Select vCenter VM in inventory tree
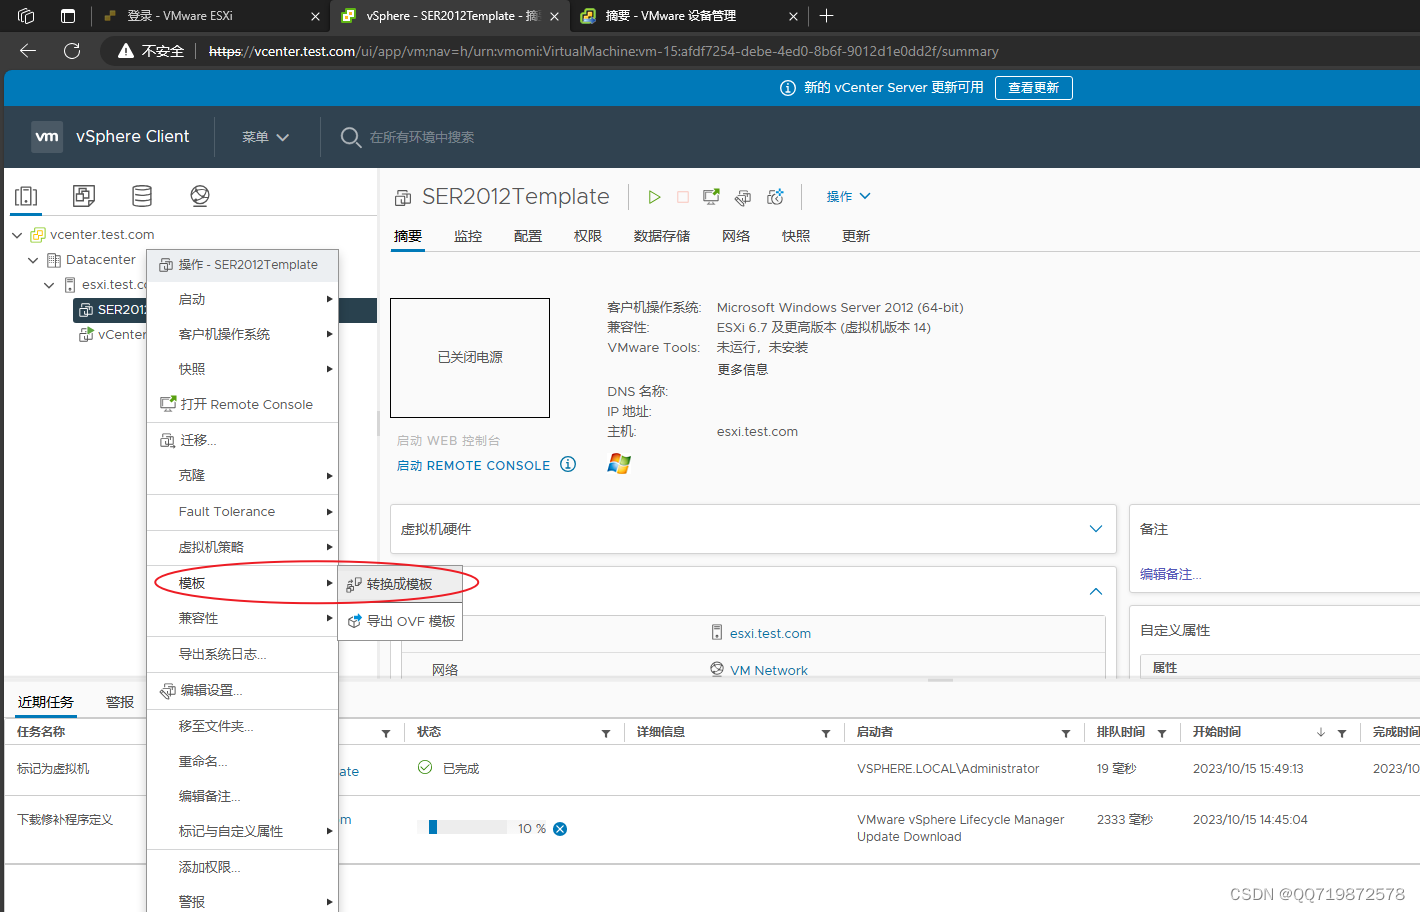This screenshot has height=912, width=1420. (112, 335)
